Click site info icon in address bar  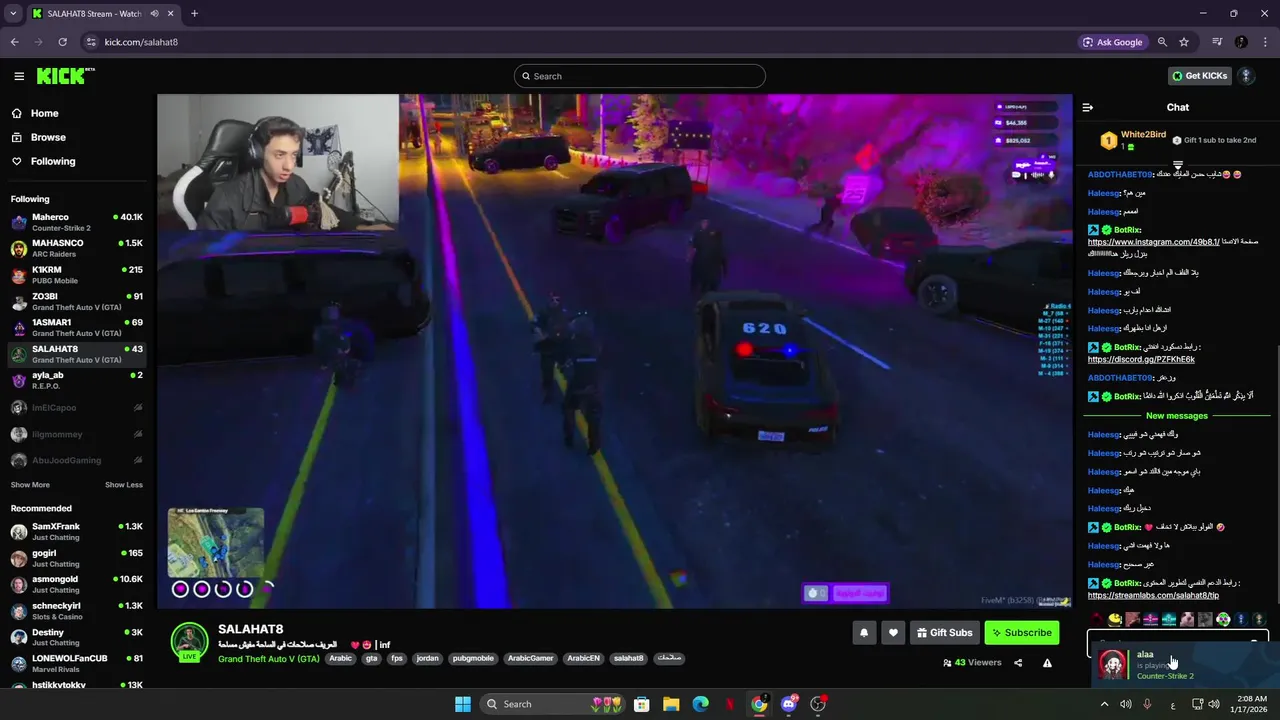91,42
